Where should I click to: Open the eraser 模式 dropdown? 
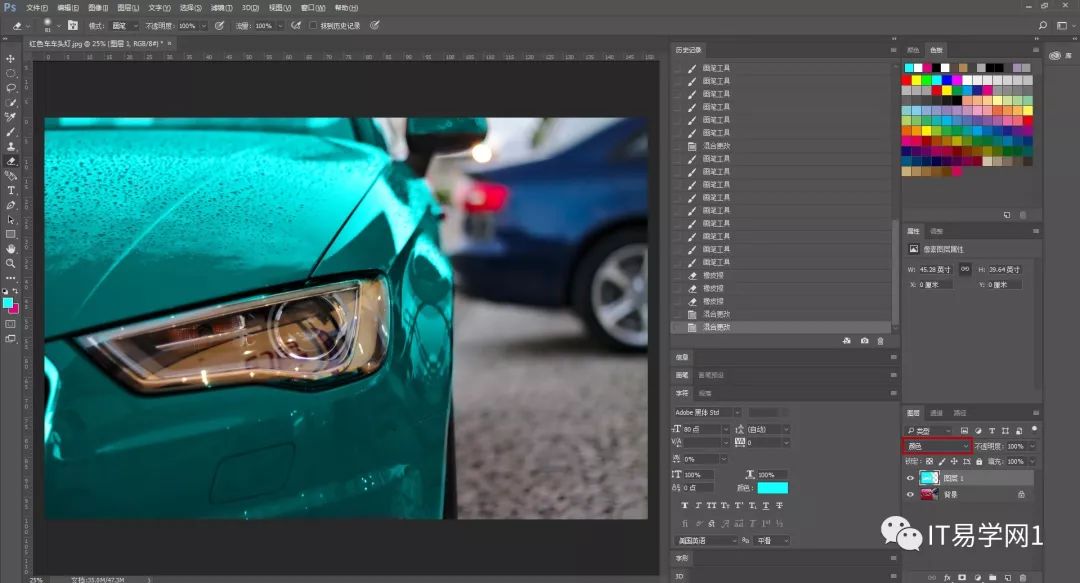[x=123, y=25]
